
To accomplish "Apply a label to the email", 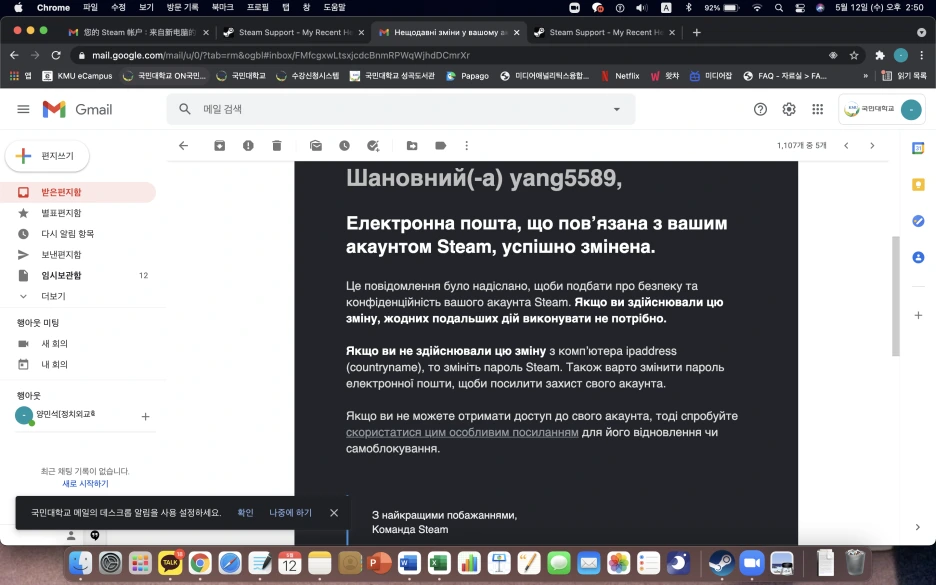I will pos(439,145).
